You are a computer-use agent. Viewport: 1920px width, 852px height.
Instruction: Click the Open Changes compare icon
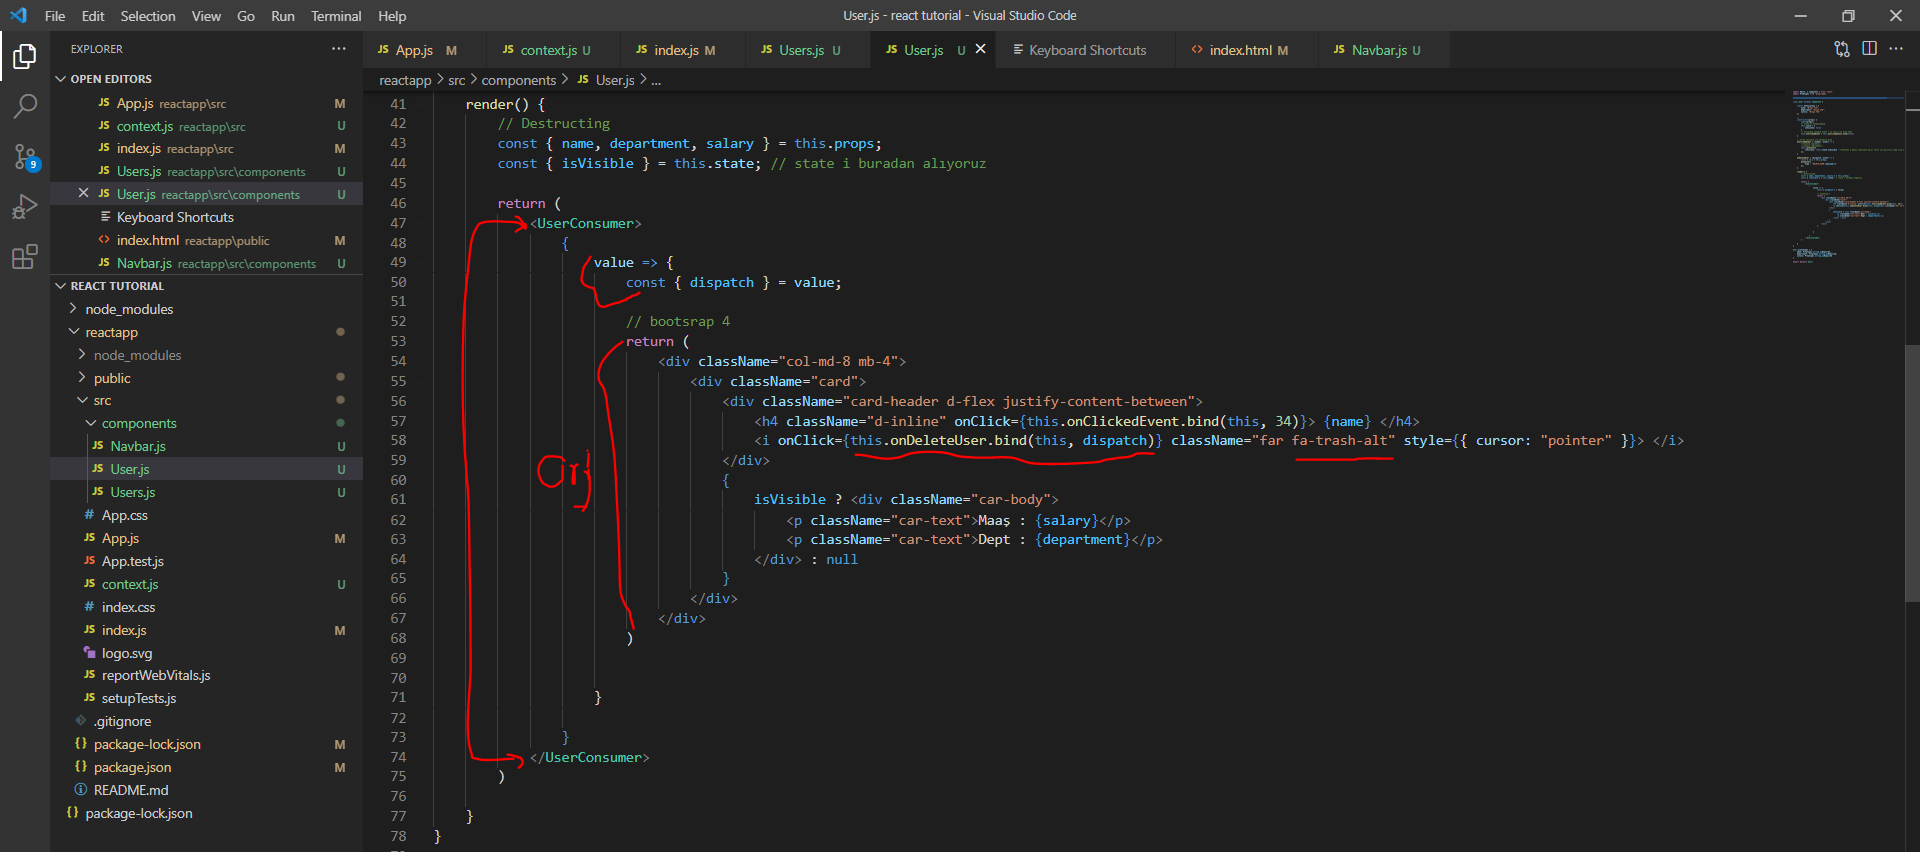[1841, 49]
